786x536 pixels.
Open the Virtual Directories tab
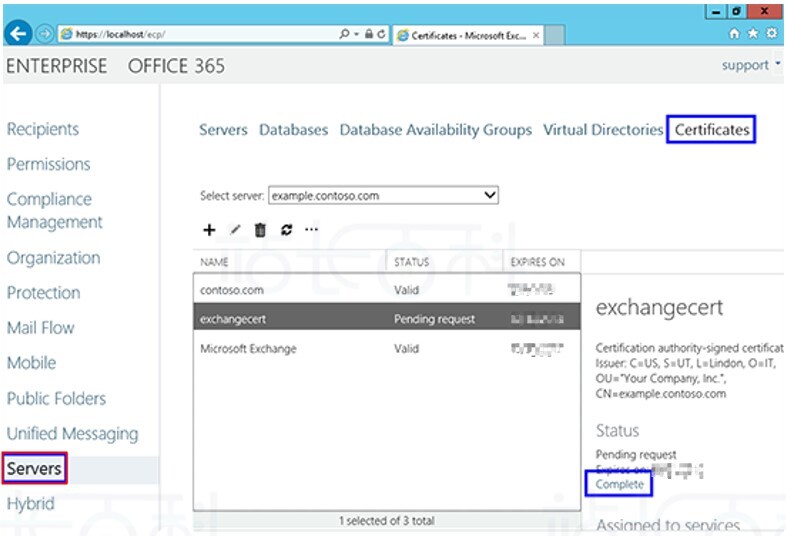603,130
